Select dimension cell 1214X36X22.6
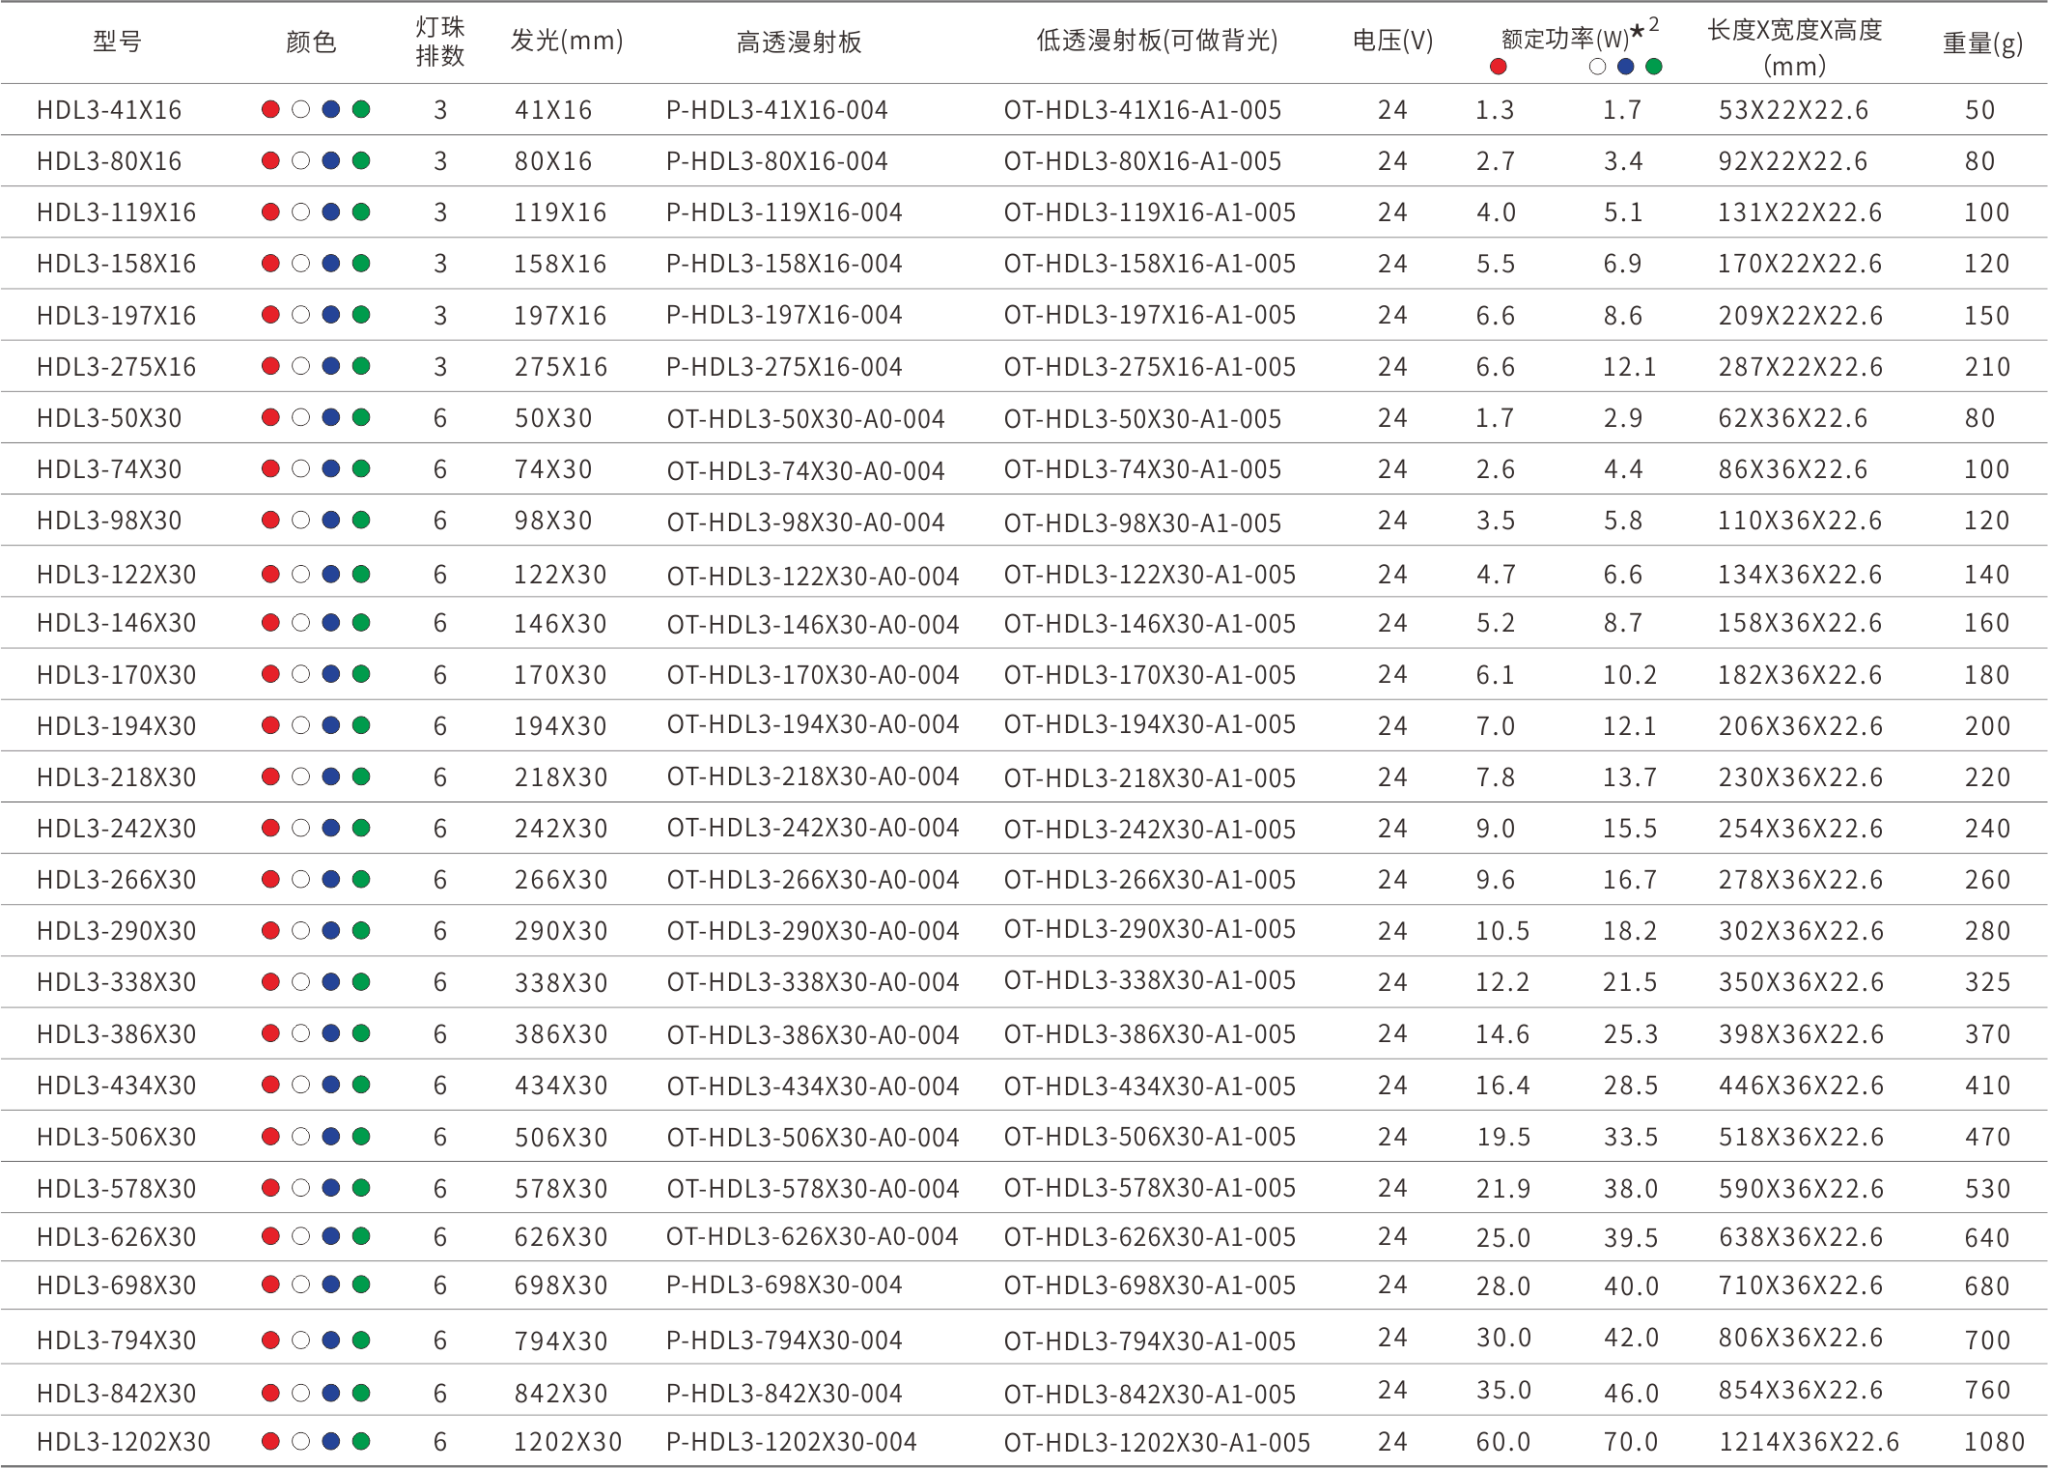 [1808, 1441]
